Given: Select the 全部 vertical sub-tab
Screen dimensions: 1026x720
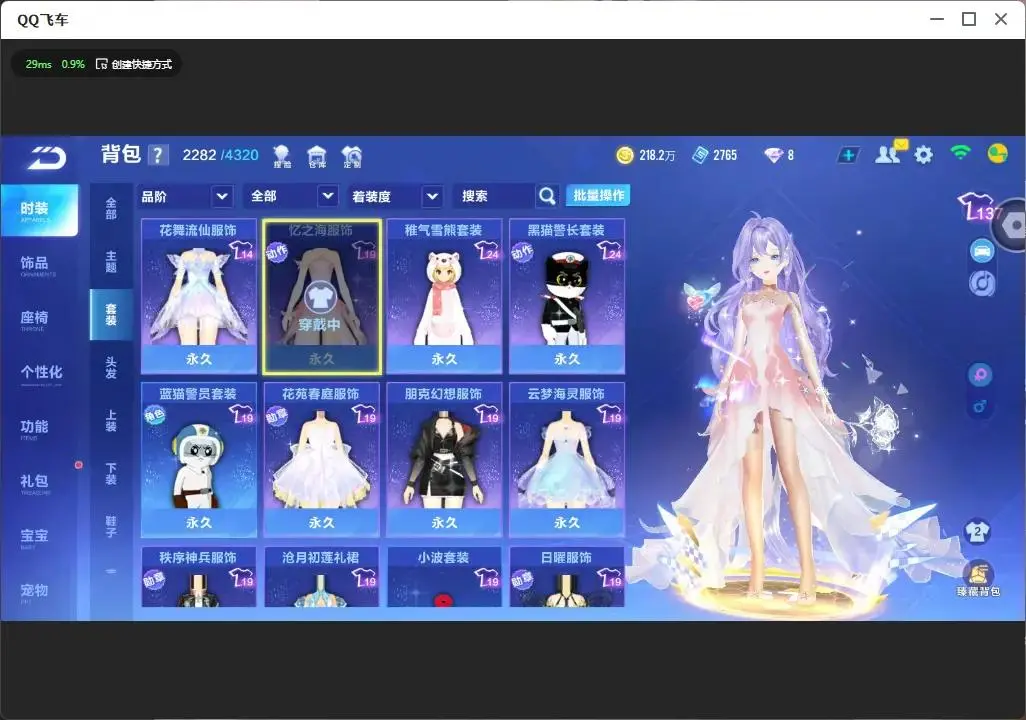Looking at the screenshot, I should 111,209.
